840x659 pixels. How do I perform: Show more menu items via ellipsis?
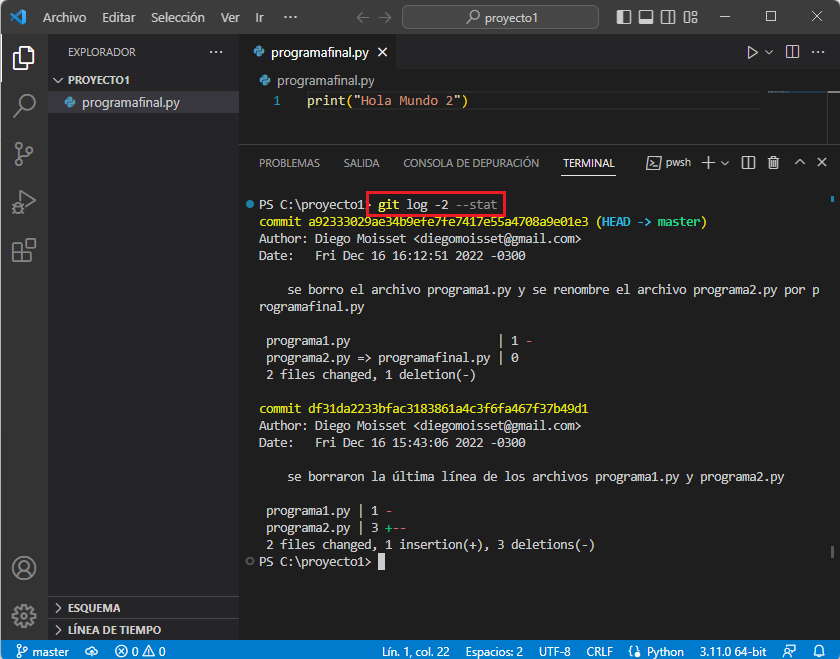pos(290,17)
